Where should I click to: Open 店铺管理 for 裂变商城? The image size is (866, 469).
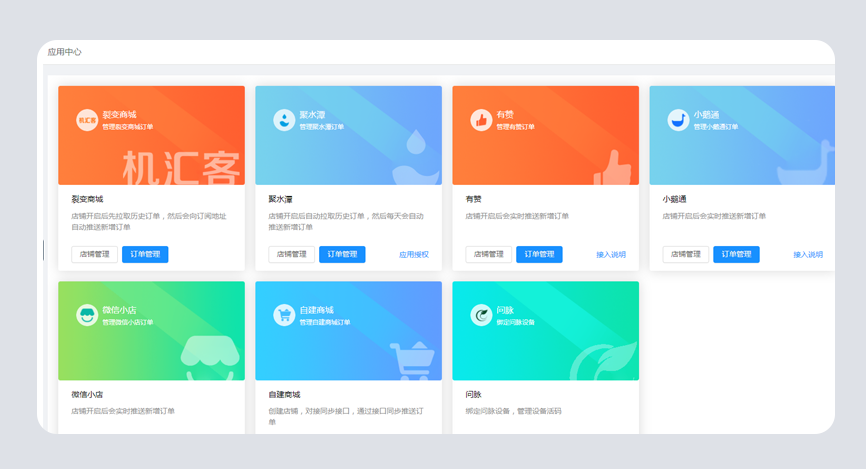[x=95, y=254]
